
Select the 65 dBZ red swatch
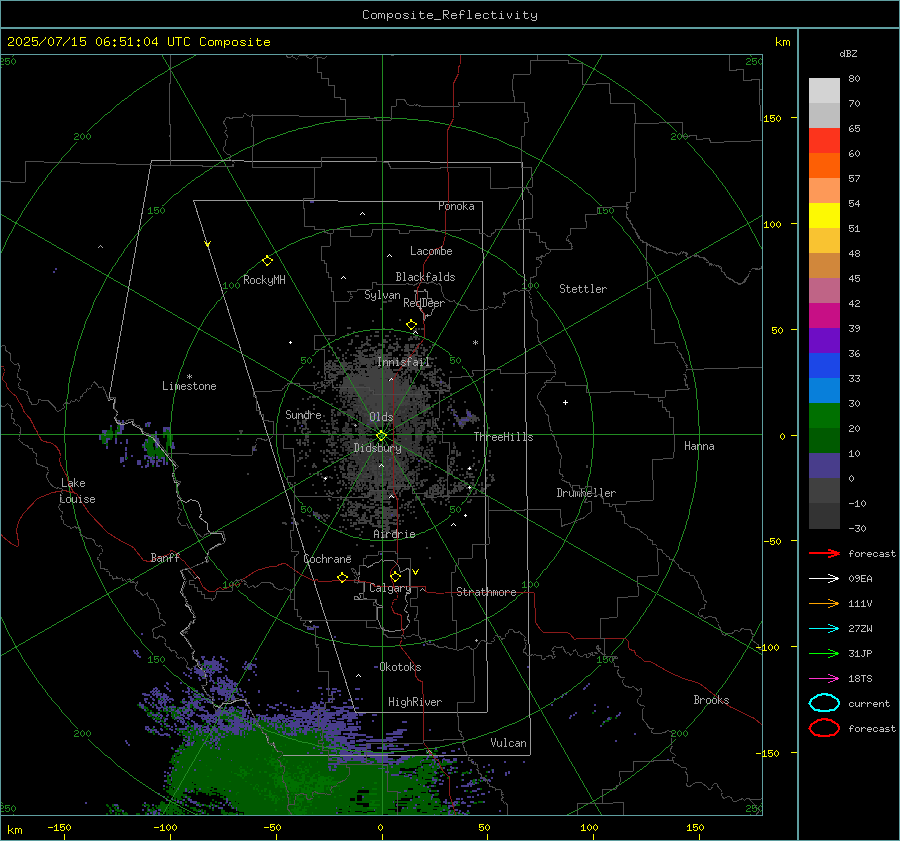pyautogui.click(x=824, y=141)
